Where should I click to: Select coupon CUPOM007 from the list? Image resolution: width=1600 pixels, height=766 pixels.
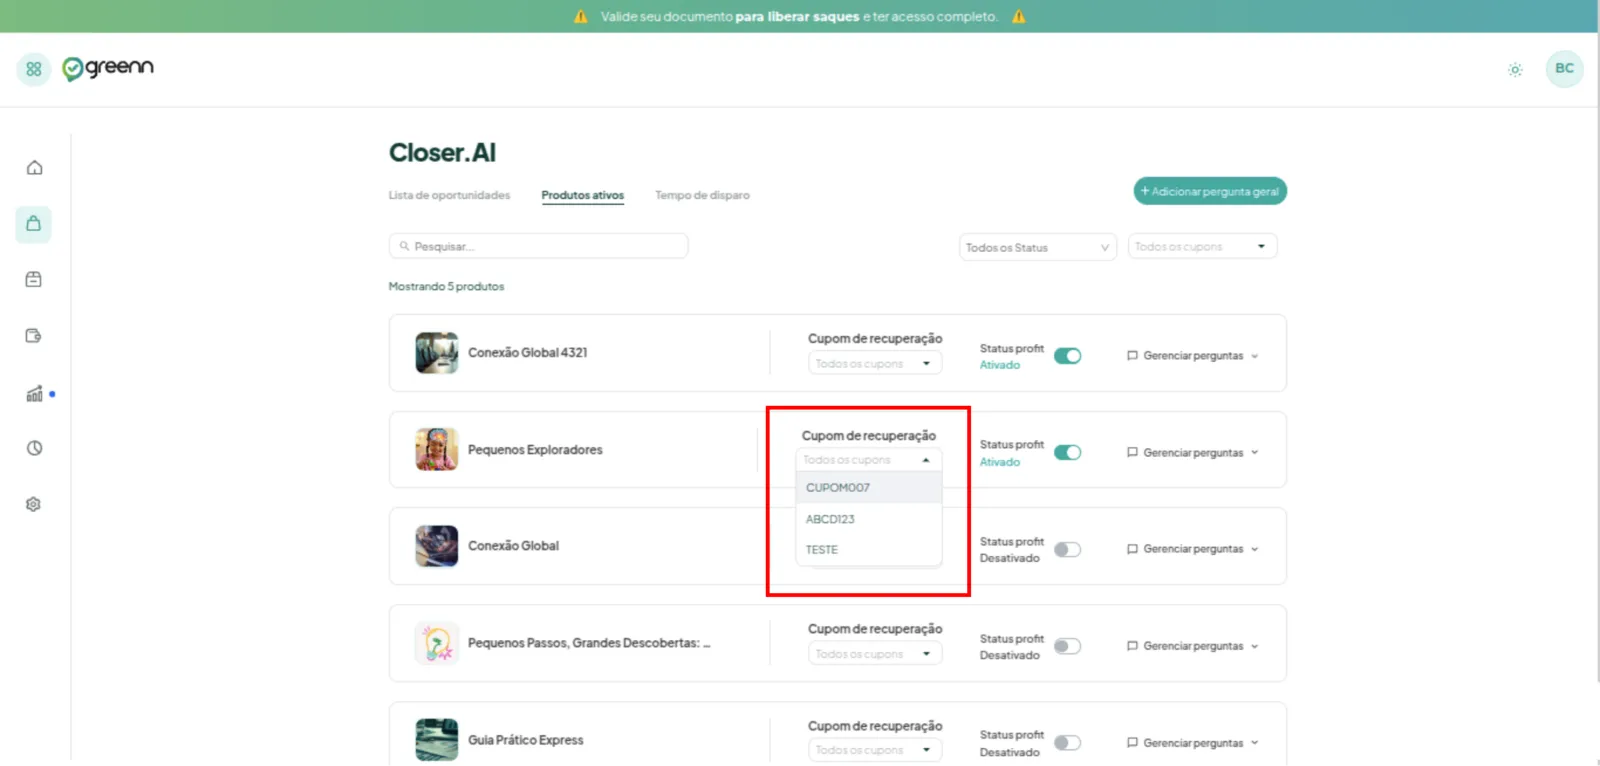coord(869,488)
